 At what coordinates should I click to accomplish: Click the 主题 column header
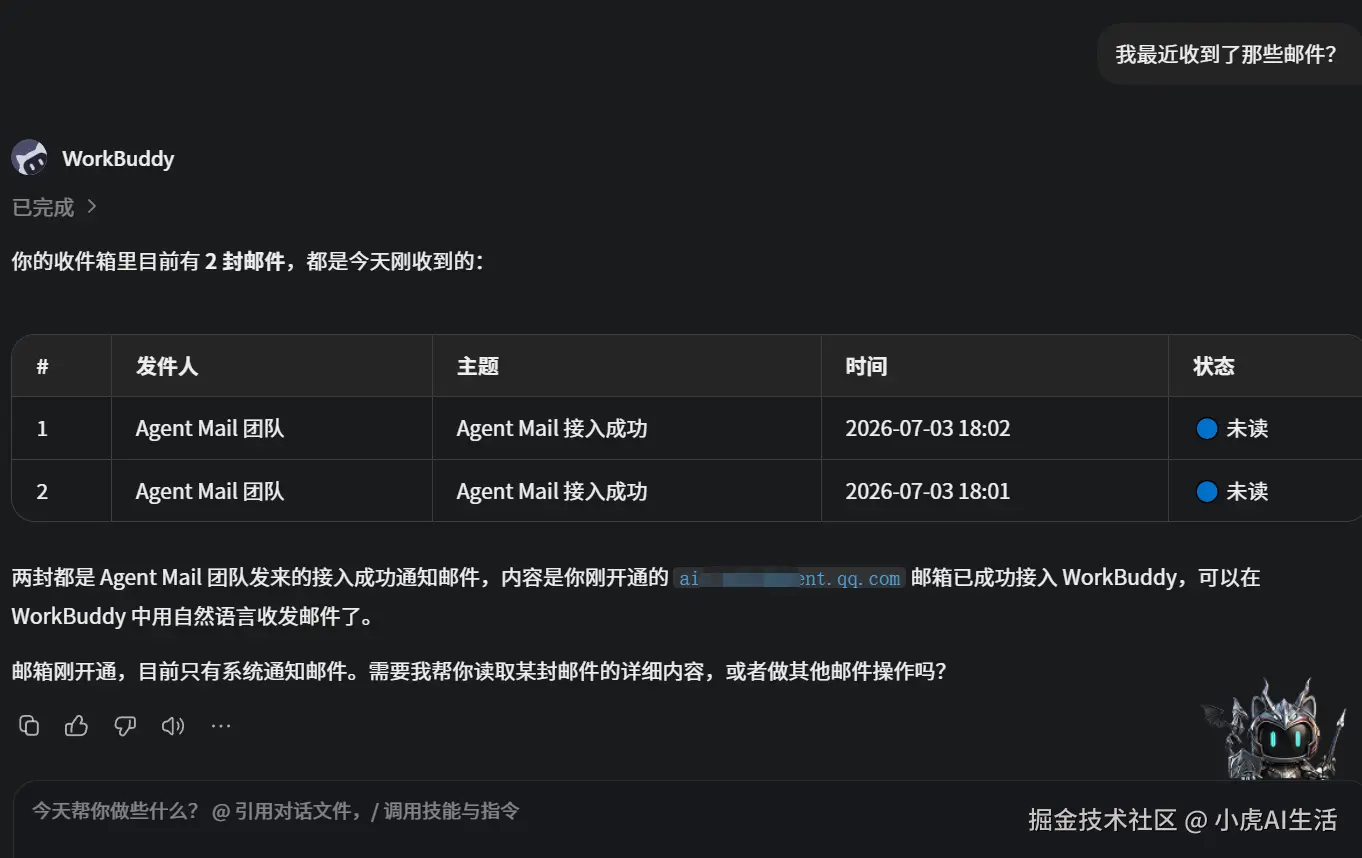pos(478,367)
